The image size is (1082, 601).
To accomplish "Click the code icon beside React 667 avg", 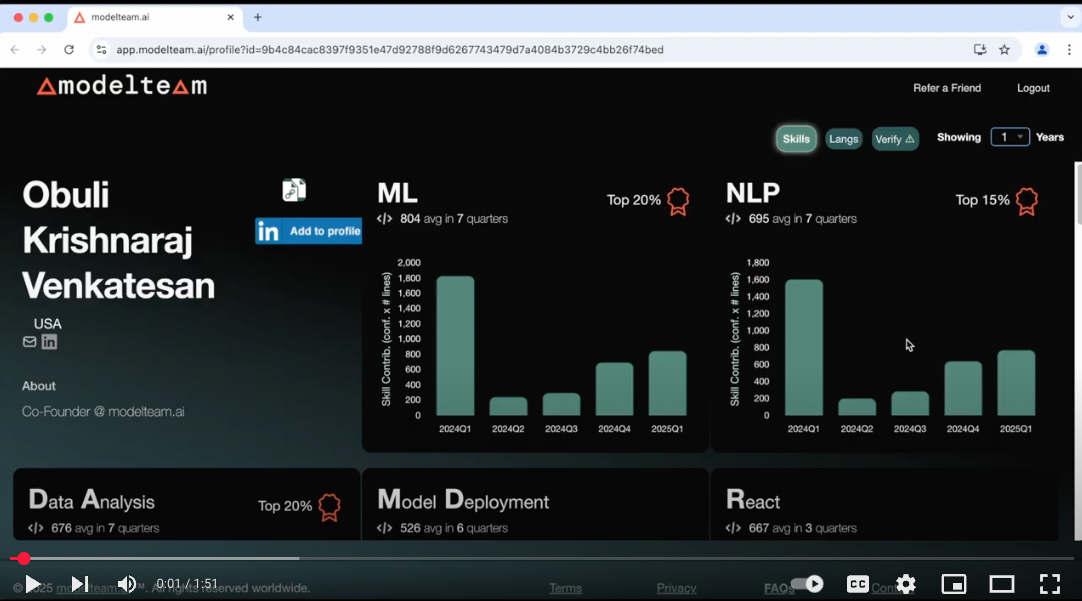I will point(733,528).
